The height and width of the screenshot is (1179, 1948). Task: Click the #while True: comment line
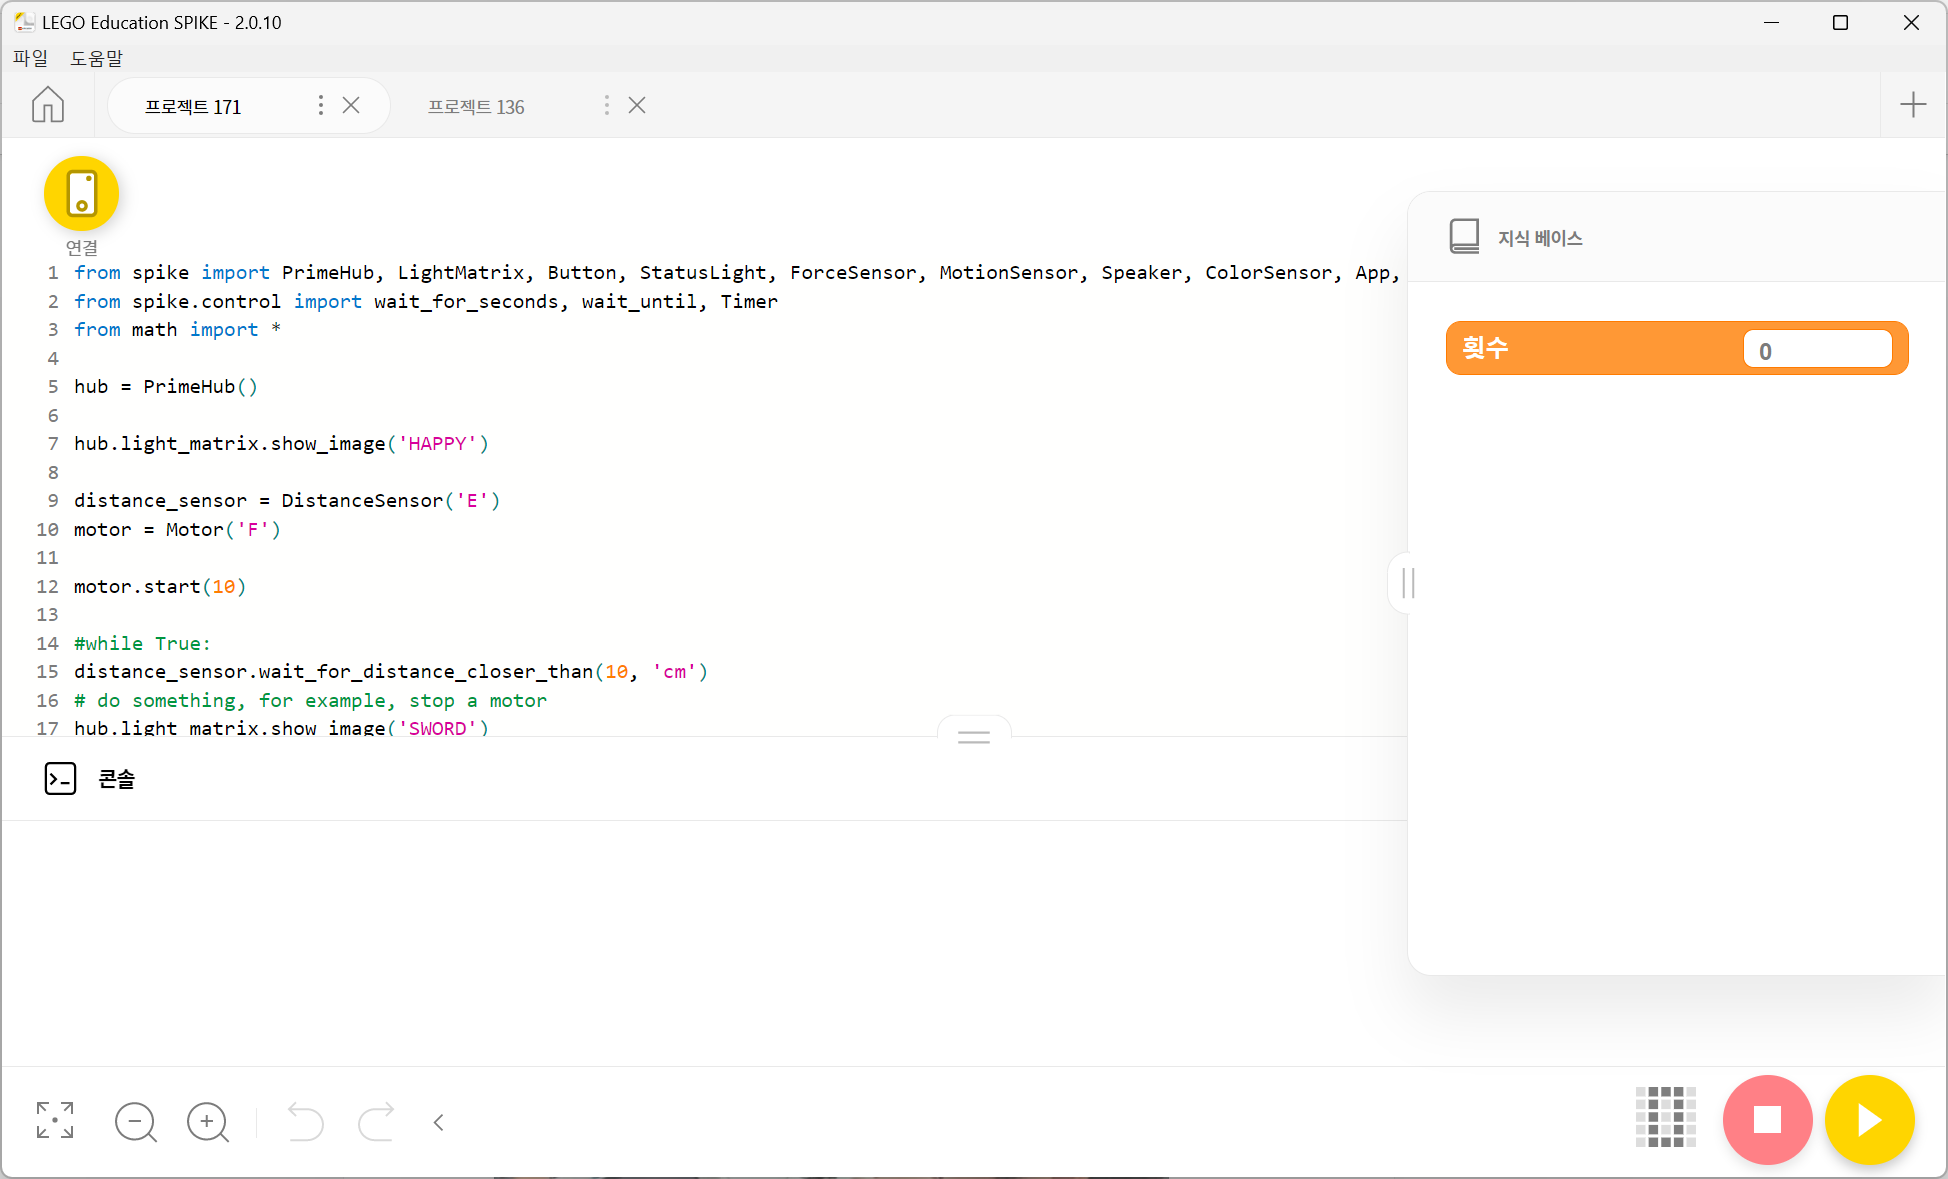pyautogui.click(x=142, y=644)
